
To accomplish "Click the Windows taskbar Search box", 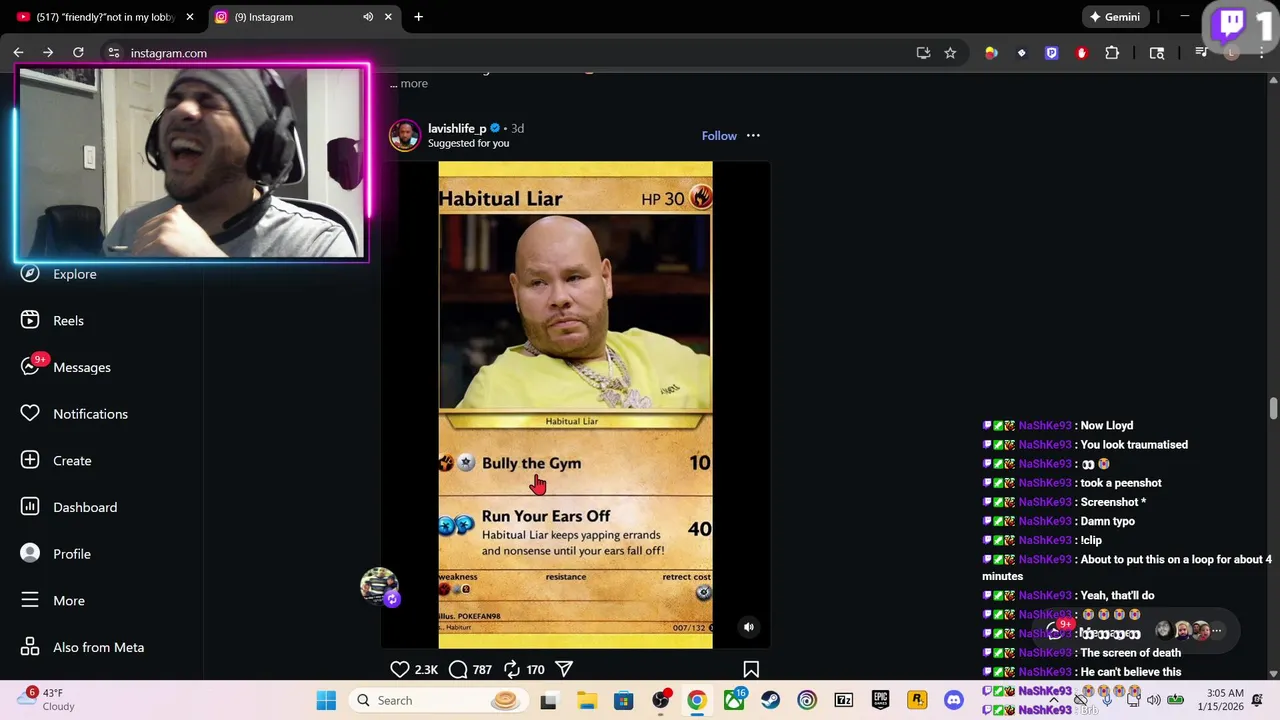I will click(437, 700).
